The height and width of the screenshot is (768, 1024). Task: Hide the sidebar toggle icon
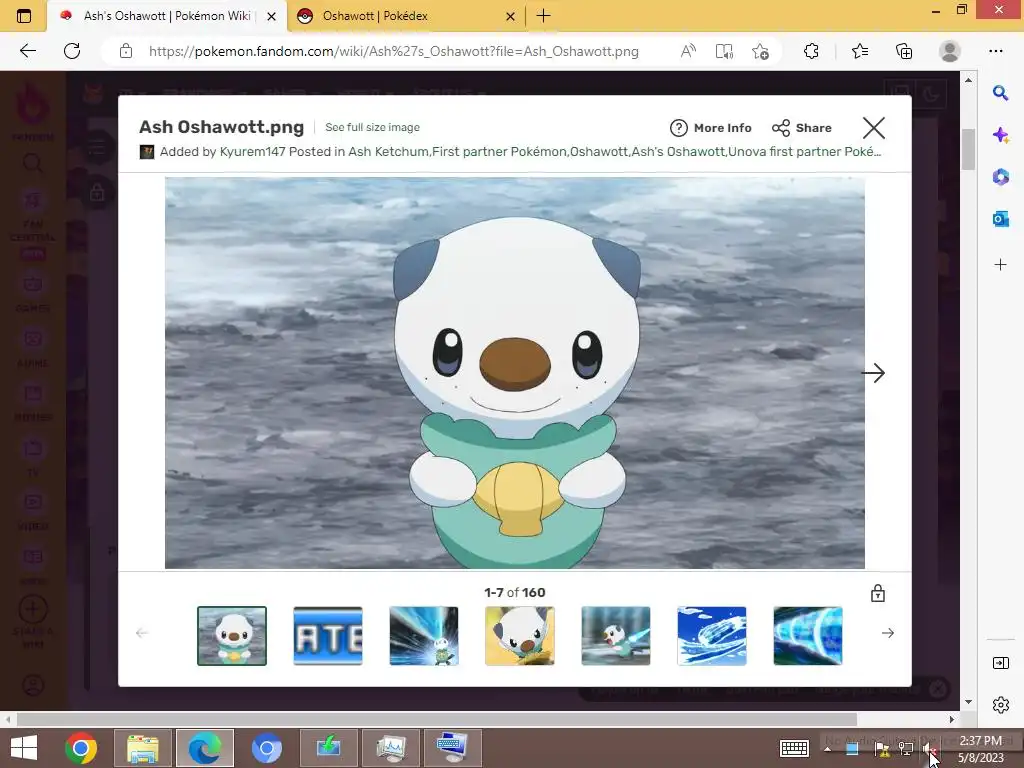pos(1000,664)
